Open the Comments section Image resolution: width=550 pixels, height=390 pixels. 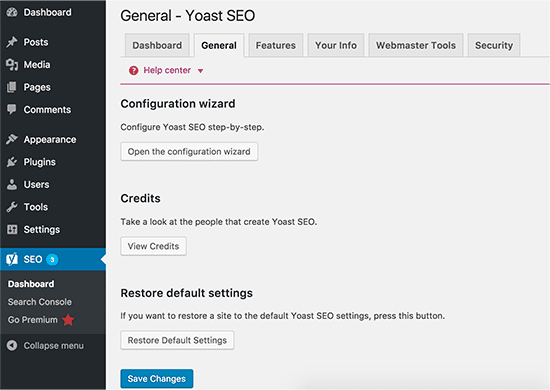47,110
